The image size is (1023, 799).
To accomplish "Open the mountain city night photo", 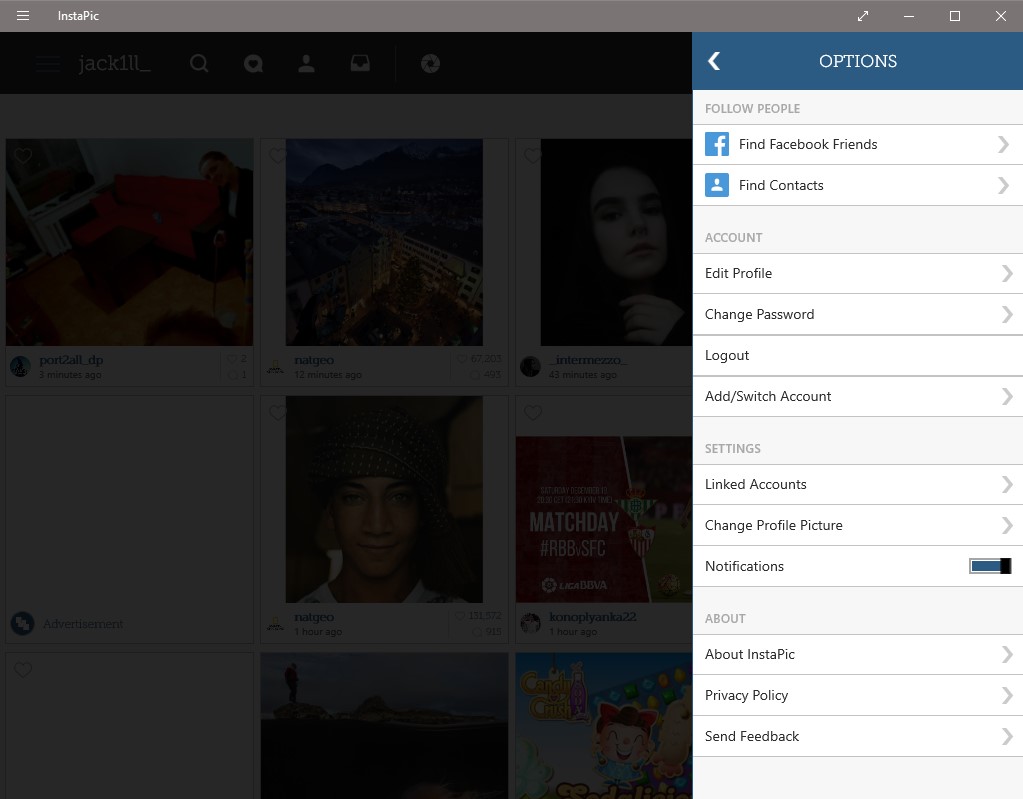I will click(x=384, y=242).
